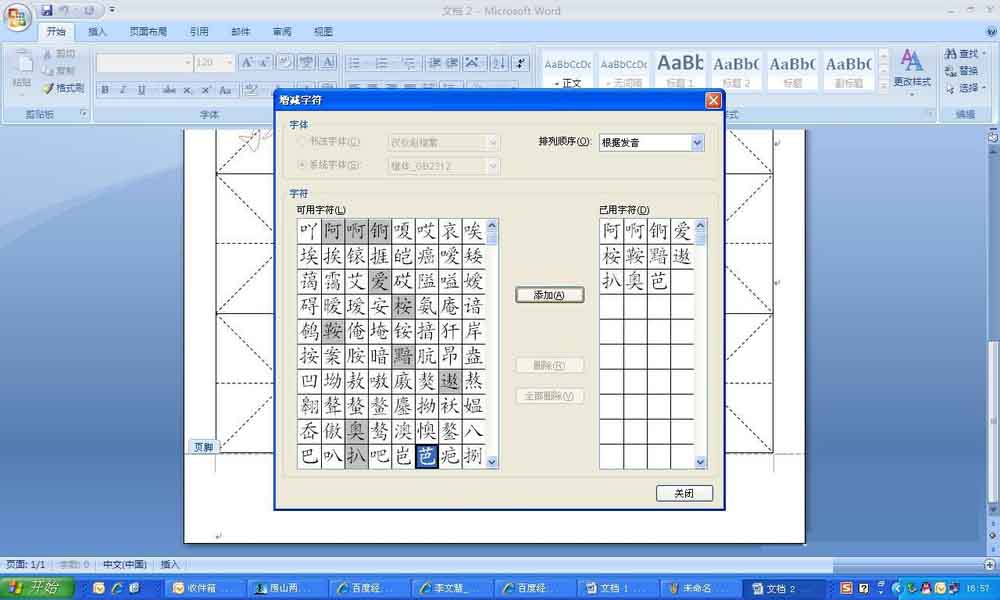Click the available characters scrollbar down arrow
1000x600 pixels.
tap(492, 462)
